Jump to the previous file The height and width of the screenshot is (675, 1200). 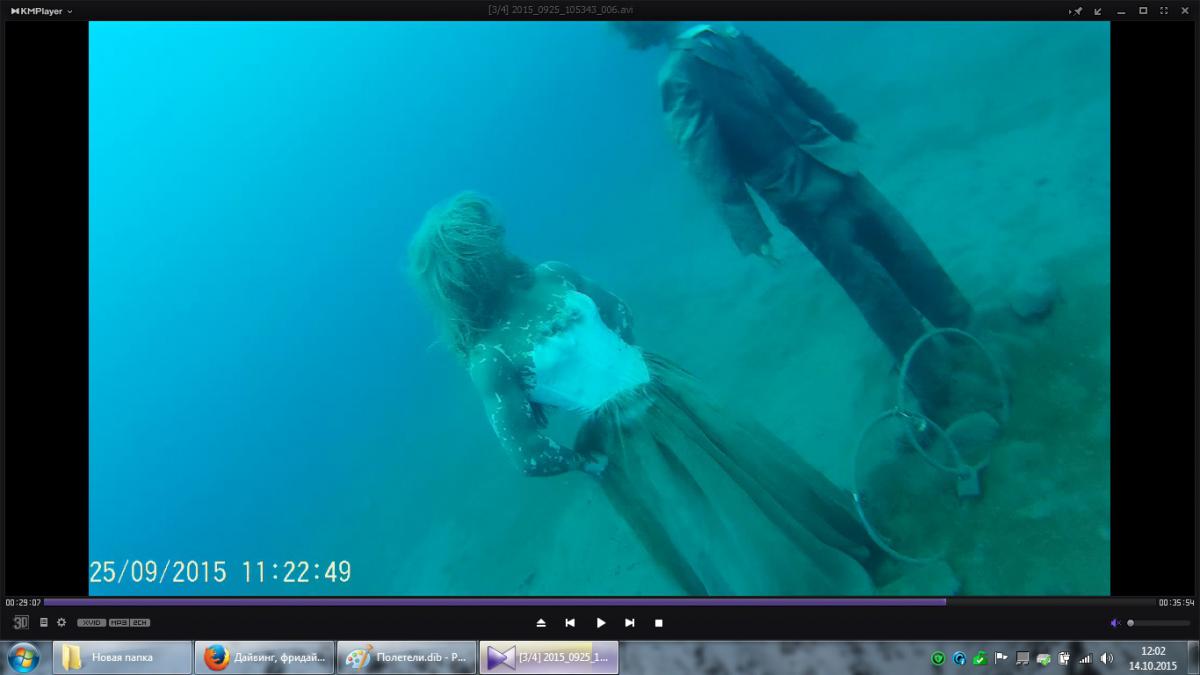570,623
